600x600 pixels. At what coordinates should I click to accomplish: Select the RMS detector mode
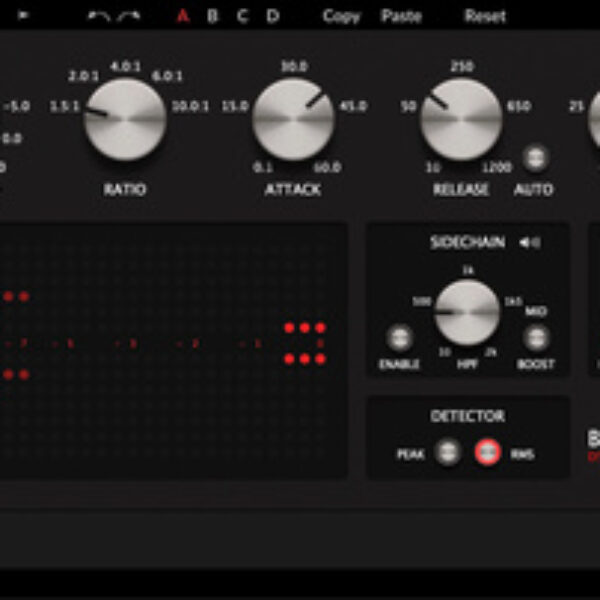point(488,452)
